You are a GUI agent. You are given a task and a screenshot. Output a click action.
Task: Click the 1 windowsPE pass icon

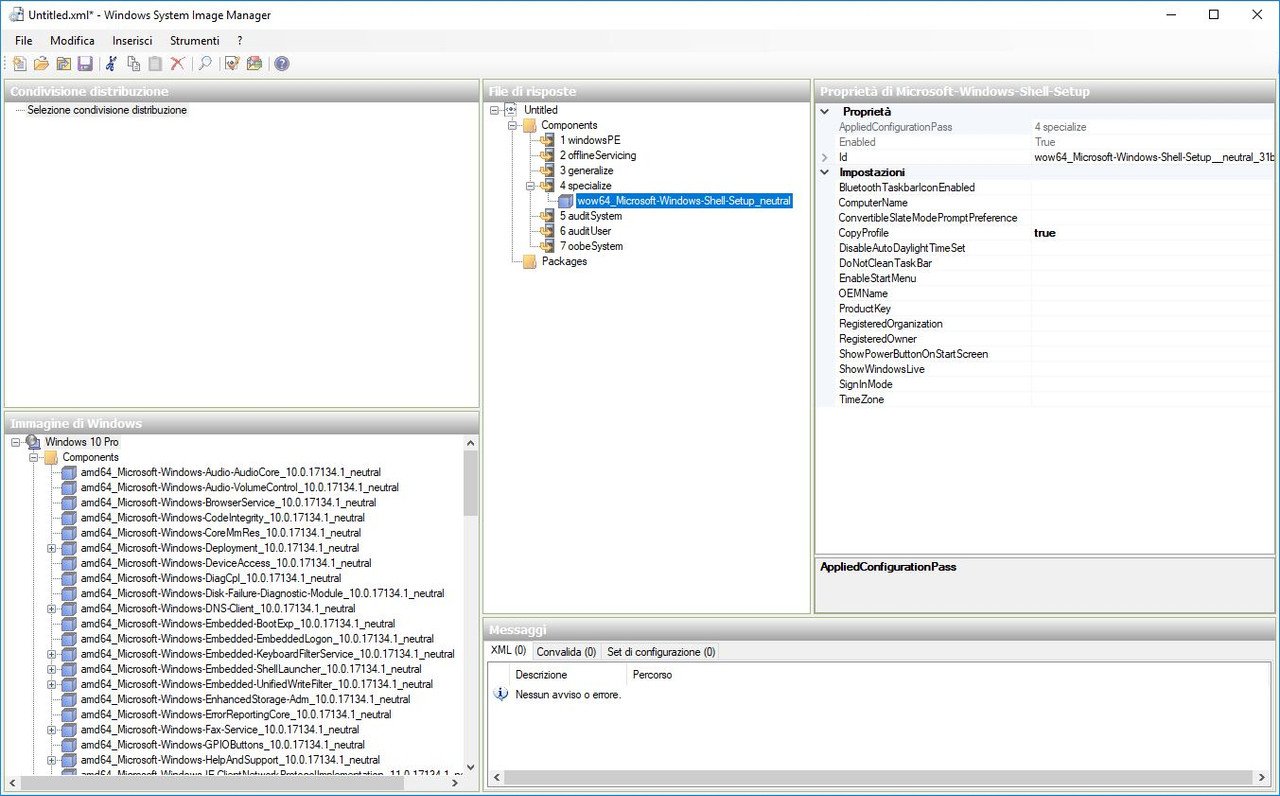click(x=547, y=140)
